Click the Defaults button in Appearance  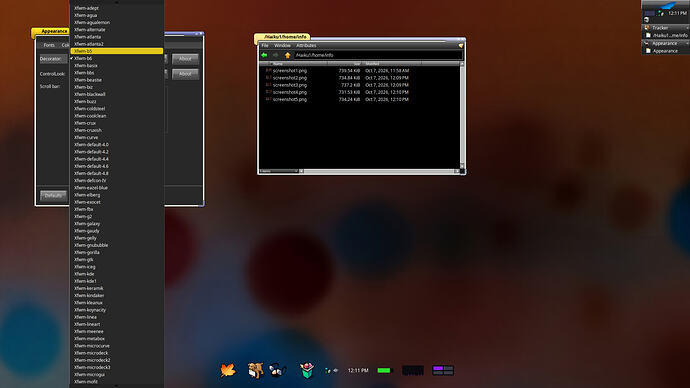pos(53,196)
